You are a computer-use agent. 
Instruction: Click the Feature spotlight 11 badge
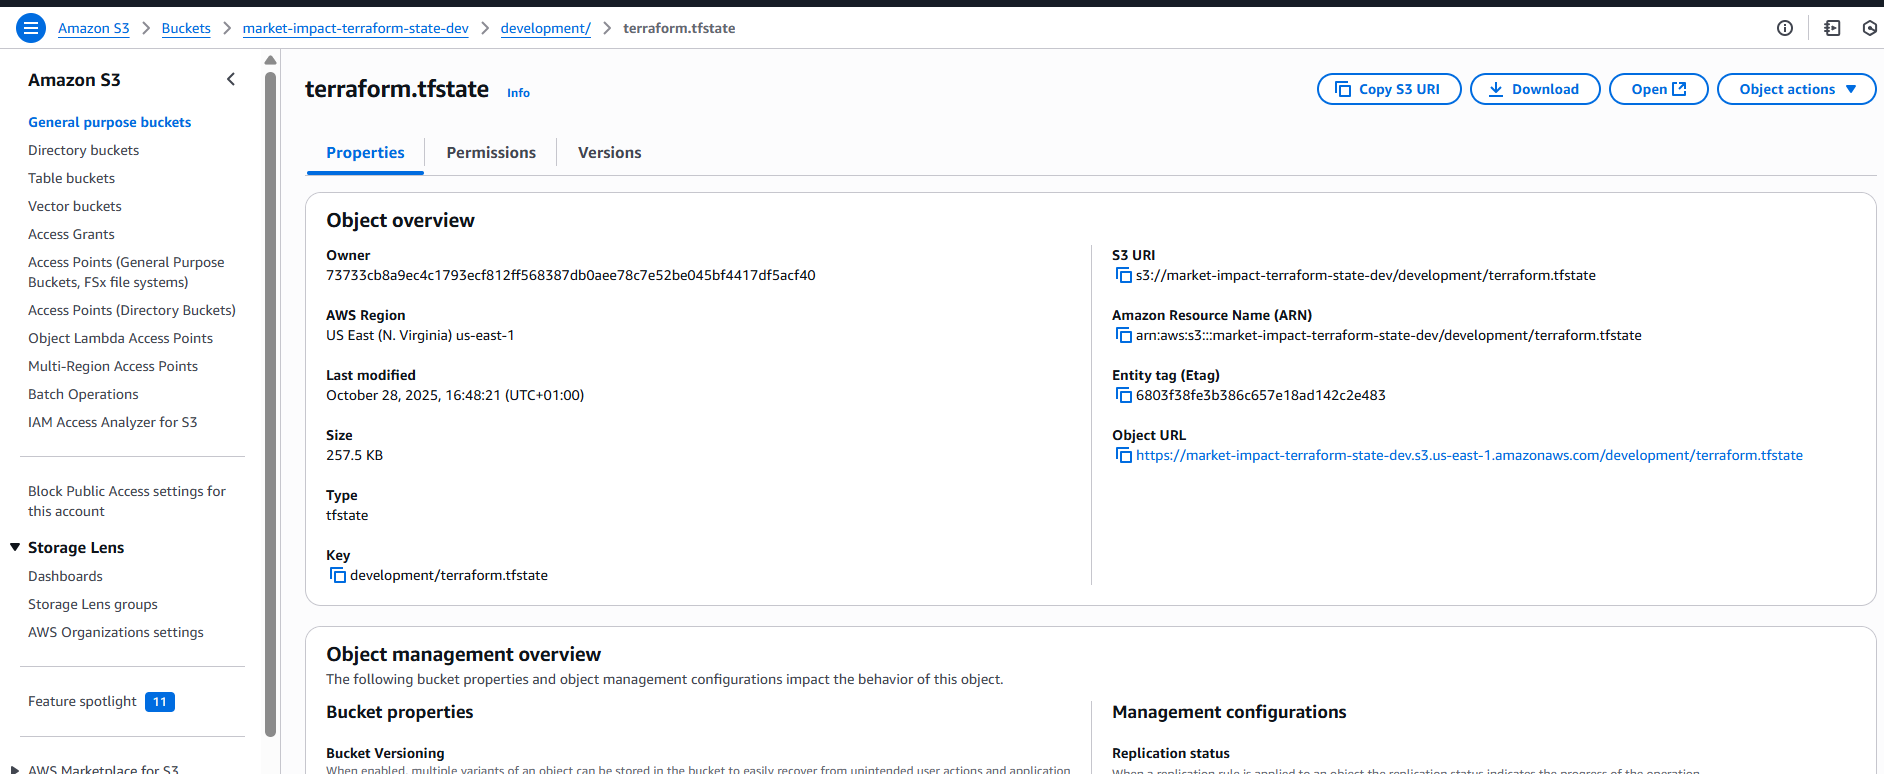pyautogui.click(x=160, y=702)
